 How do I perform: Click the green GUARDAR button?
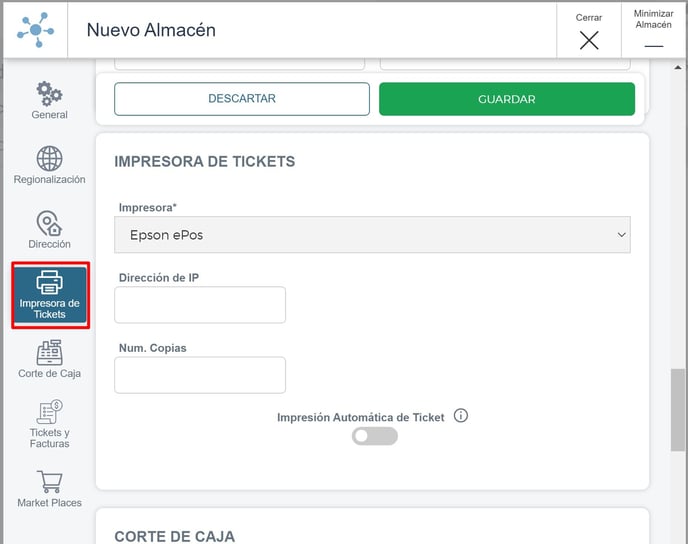pyautogui.click(x=507, y=99)
